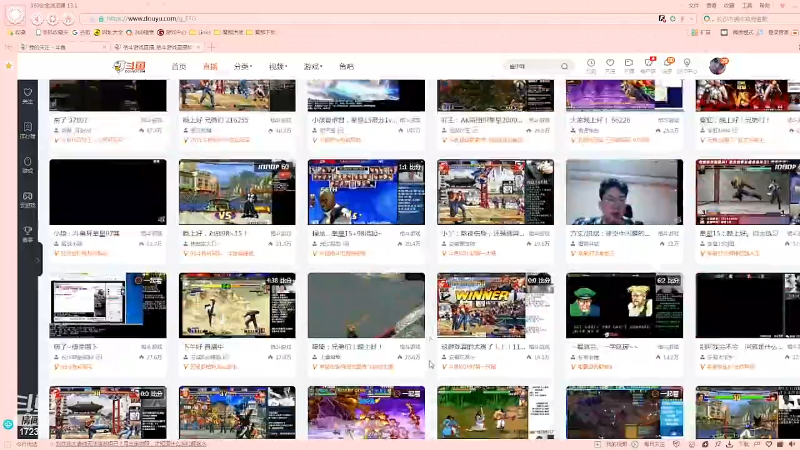Open the plain gray stream thumbnail
800x450 pixels.
pyautogui.click(x=366, y=305)
